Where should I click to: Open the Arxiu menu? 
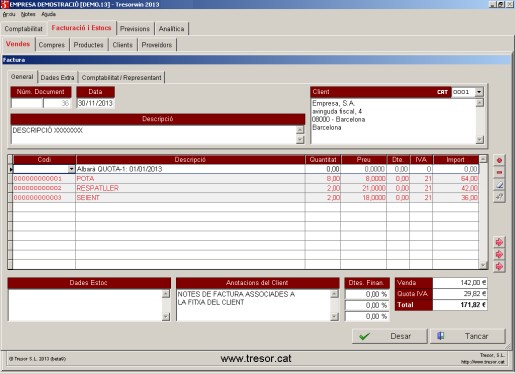point(9,14)
